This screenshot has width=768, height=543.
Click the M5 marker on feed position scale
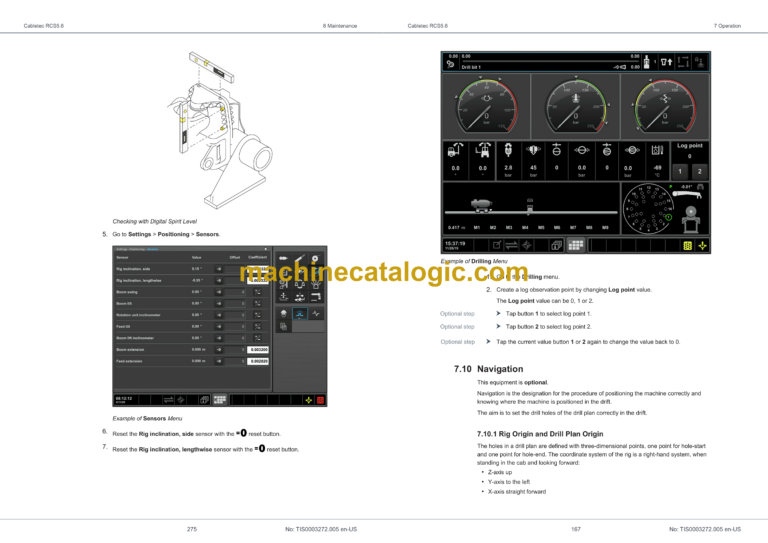[541, 228]
